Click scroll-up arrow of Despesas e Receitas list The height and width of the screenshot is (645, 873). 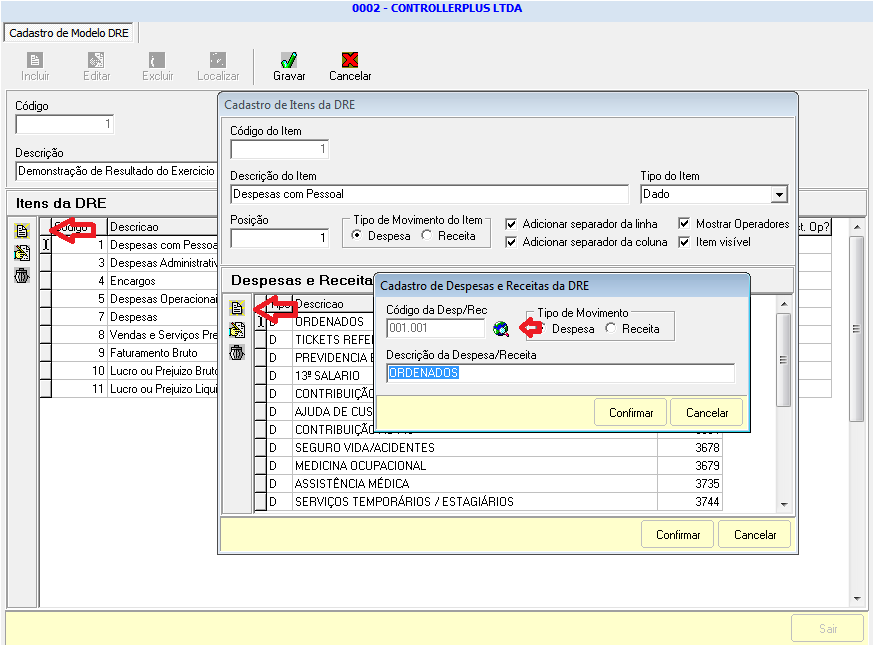coord(784,304)
